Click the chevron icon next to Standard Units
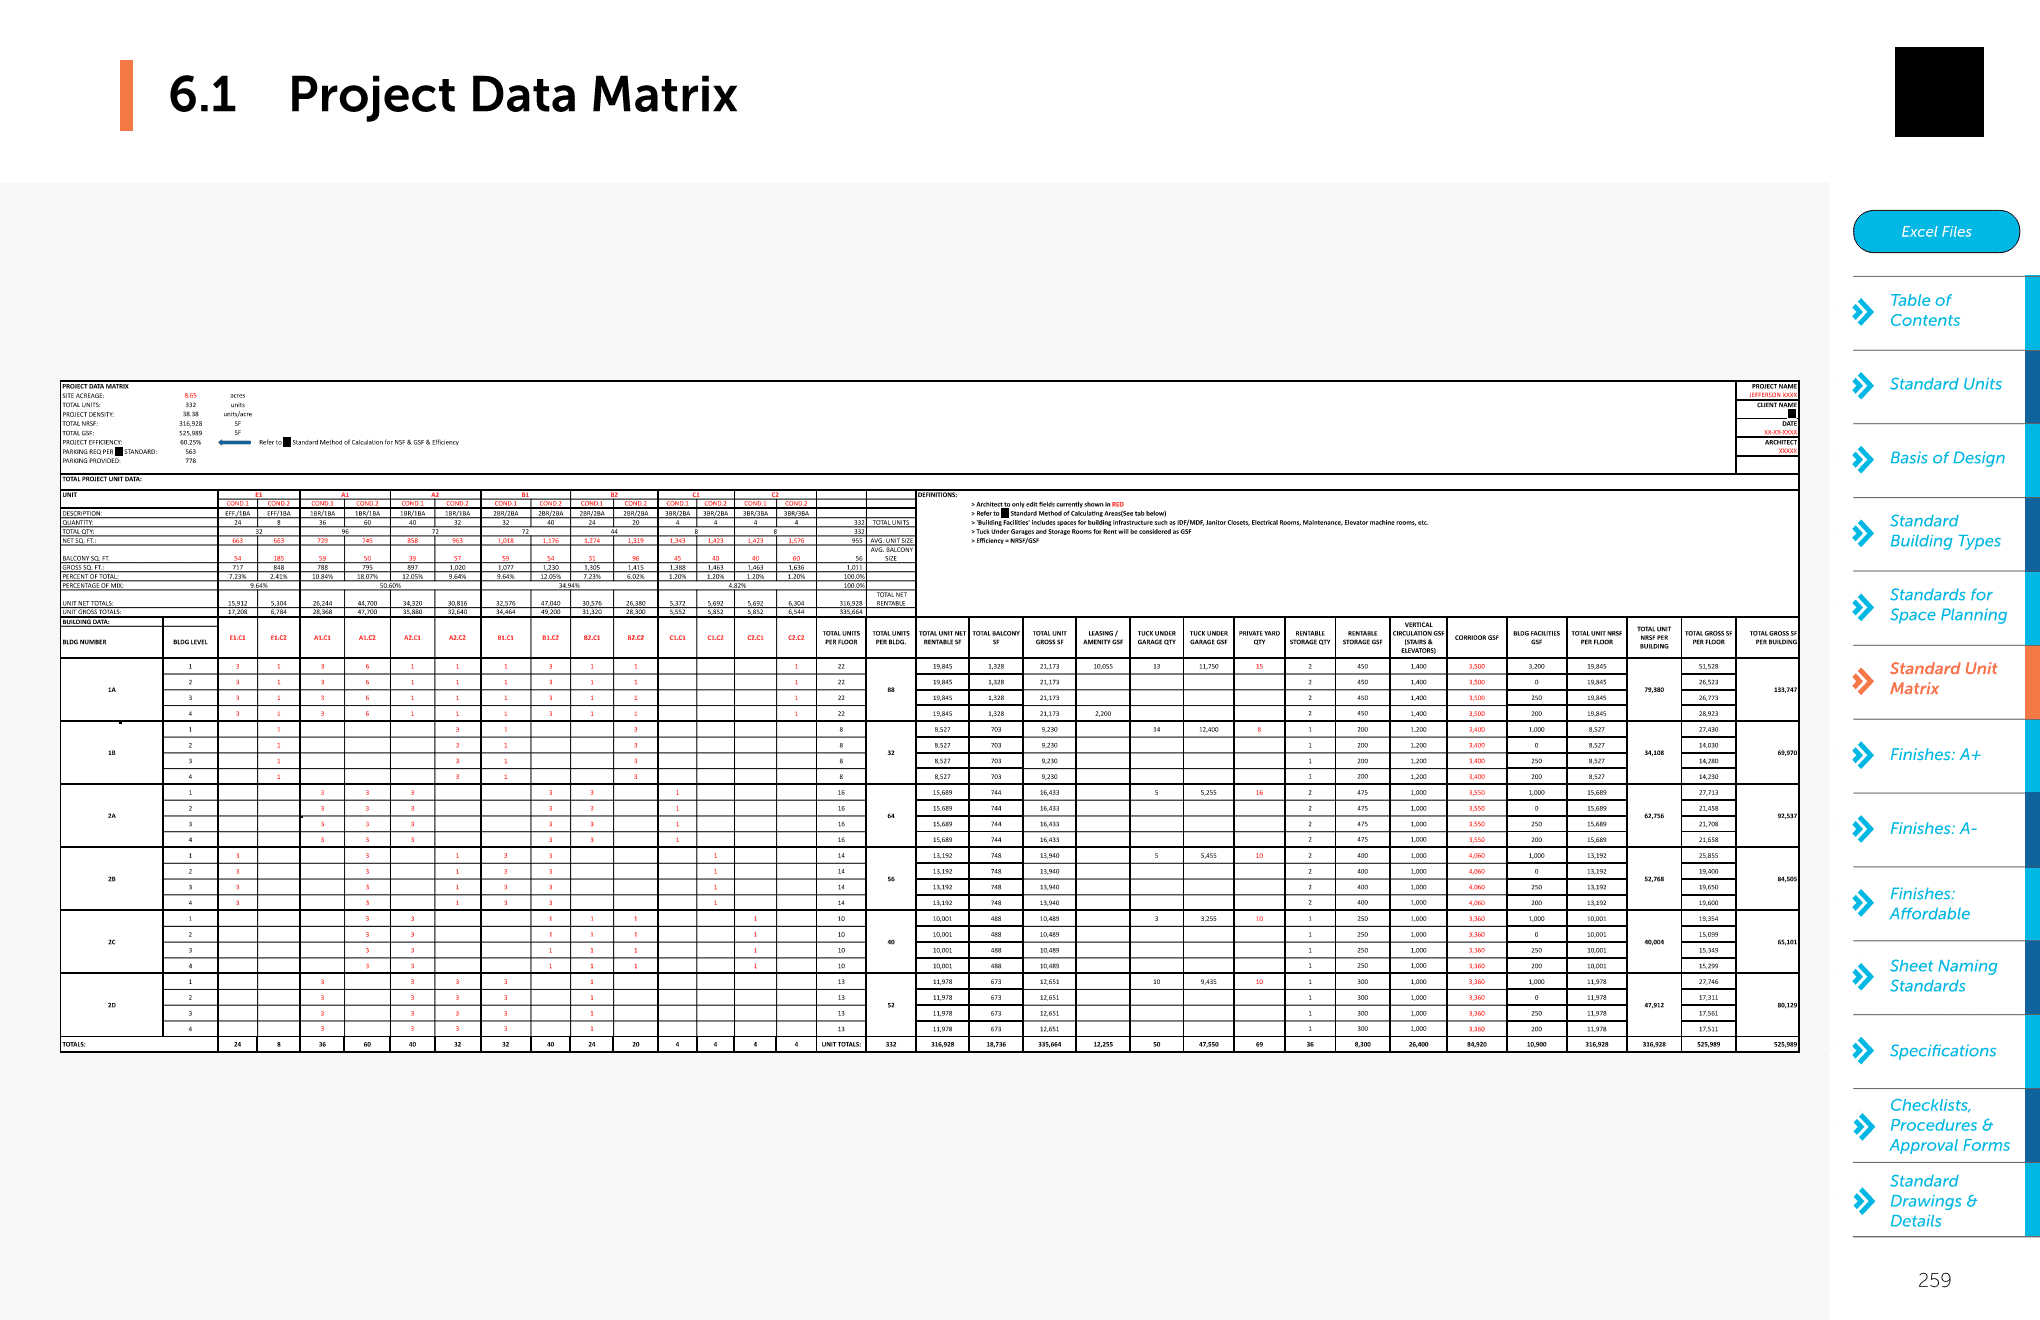 point(1862,385)
